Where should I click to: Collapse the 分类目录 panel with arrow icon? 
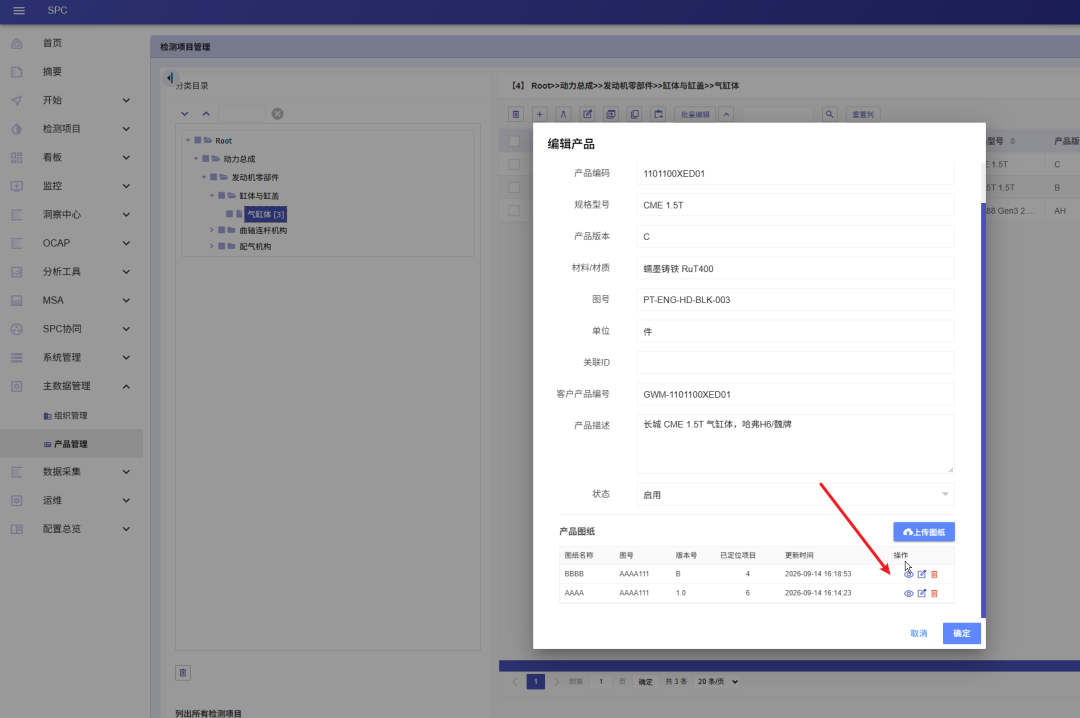click(169, 78)
